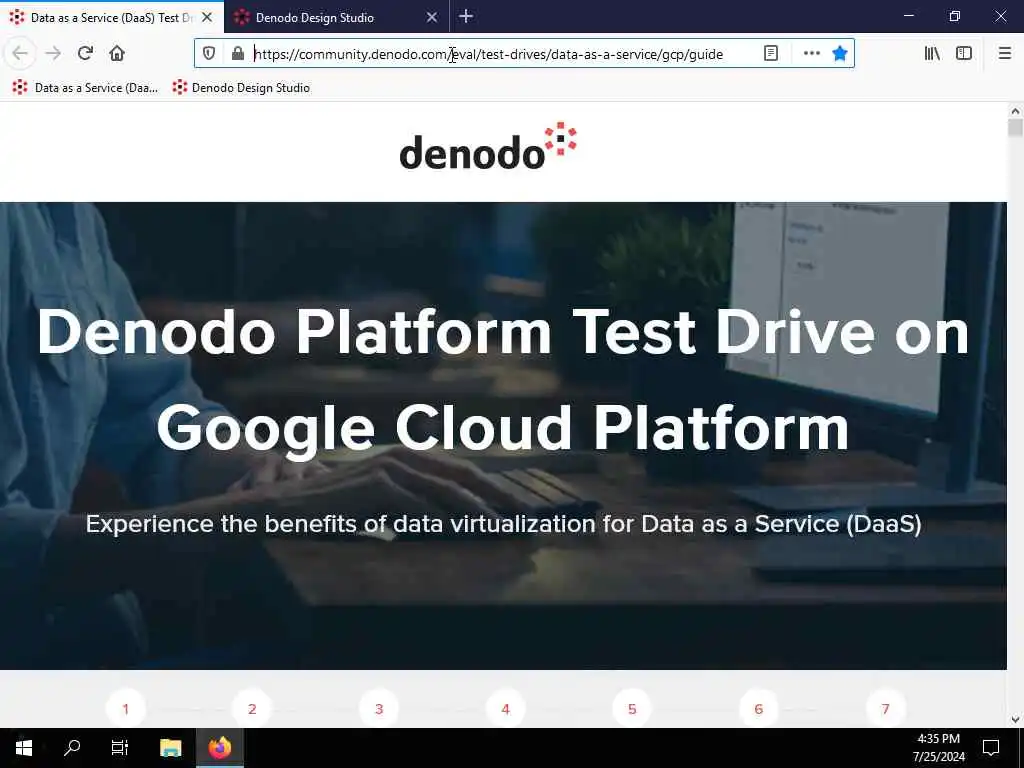Jump to guide step 1
The image size is (1024, 768).
125,709
